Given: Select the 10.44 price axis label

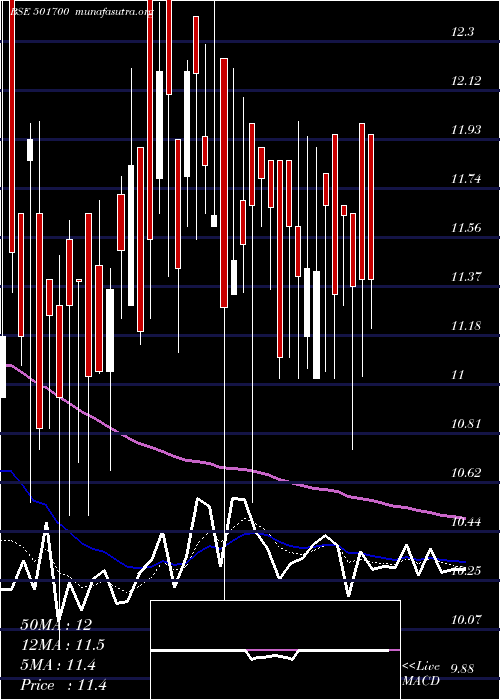Looking at the screenshot, I should click(467, 521).
